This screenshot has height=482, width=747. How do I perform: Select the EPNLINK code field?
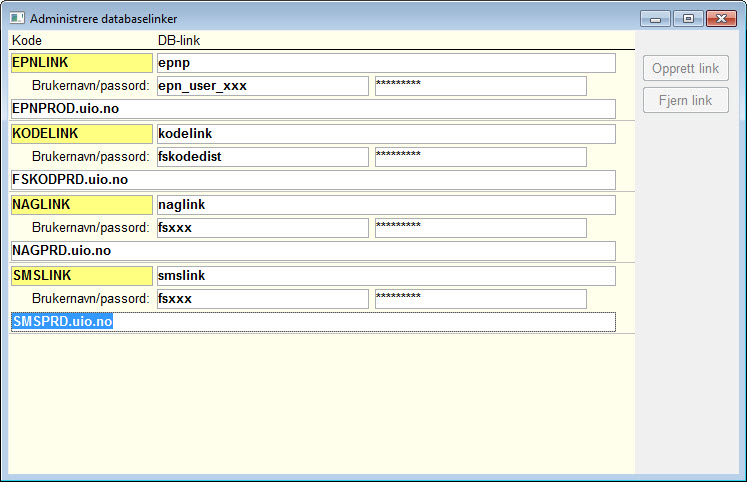pos(82,63)
